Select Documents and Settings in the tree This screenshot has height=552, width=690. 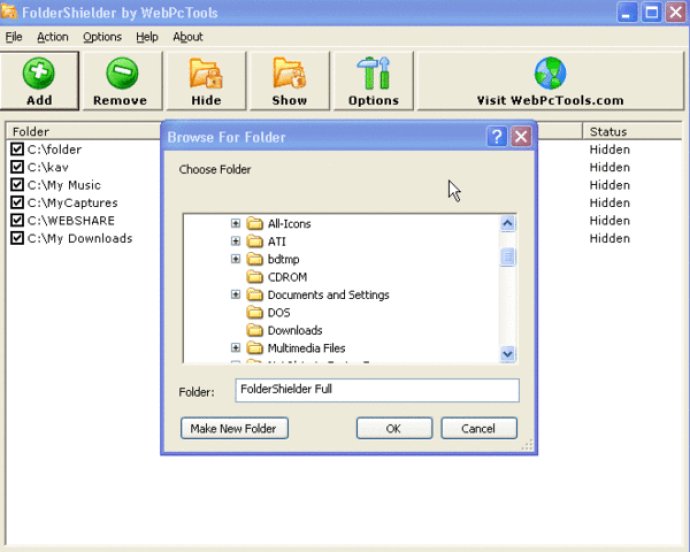tap(328, 294)
